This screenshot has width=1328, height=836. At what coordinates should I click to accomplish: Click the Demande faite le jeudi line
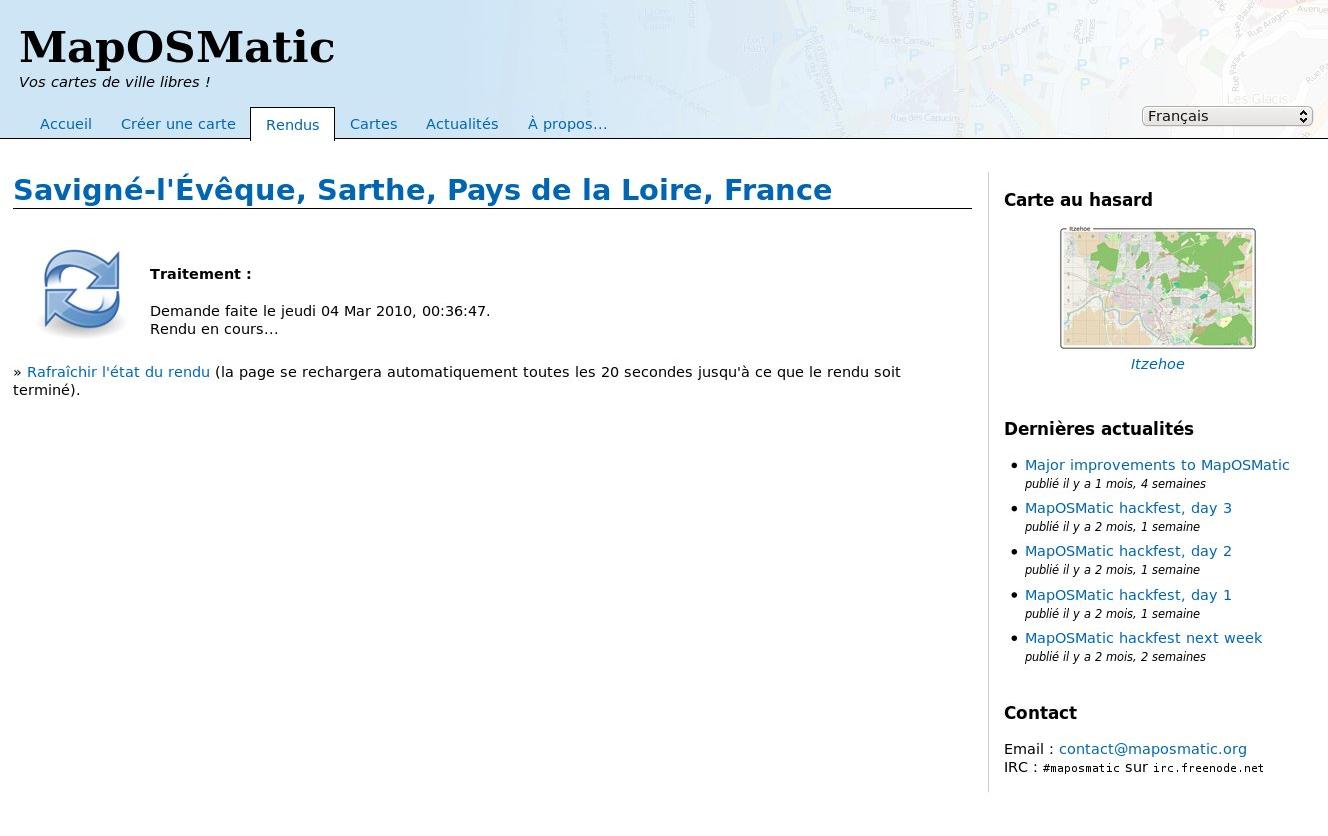[x=320, y=311]
